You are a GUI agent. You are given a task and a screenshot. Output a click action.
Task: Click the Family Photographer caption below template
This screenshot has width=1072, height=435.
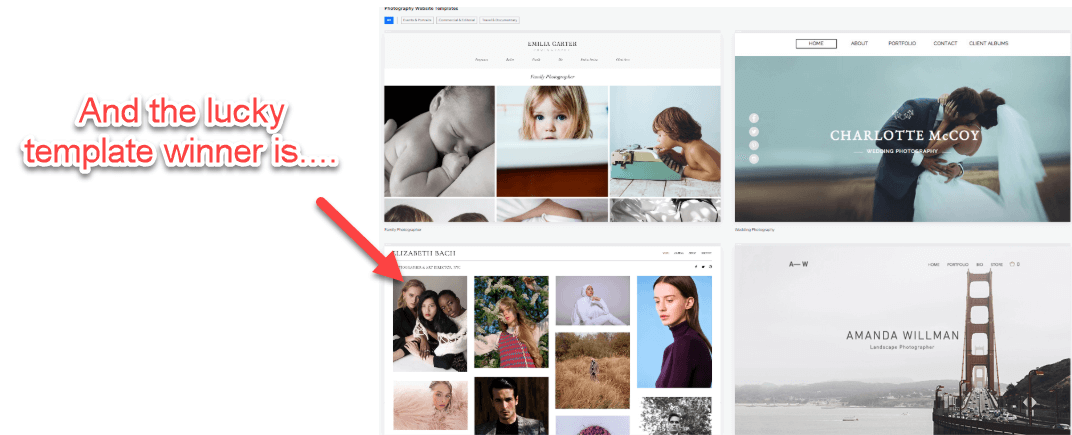click(x=403, y=230)
